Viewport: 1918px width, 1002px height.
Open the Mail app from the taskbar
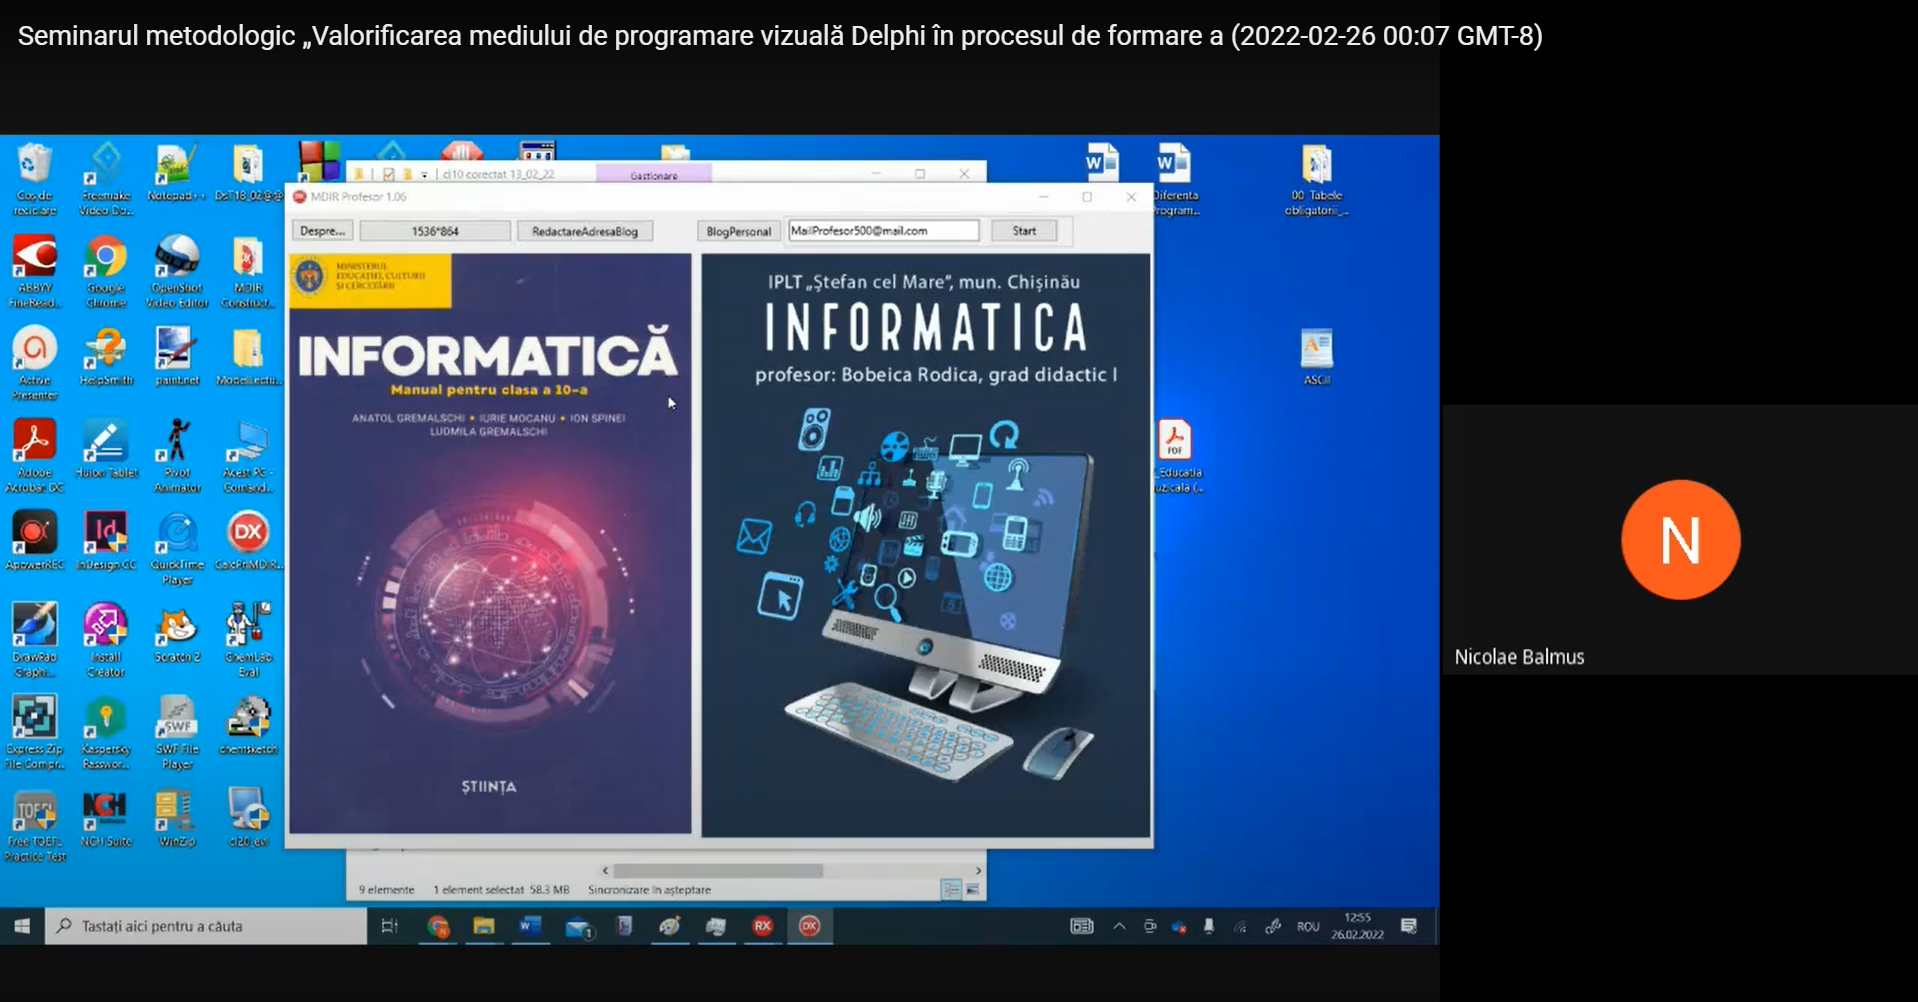(578, 927)
